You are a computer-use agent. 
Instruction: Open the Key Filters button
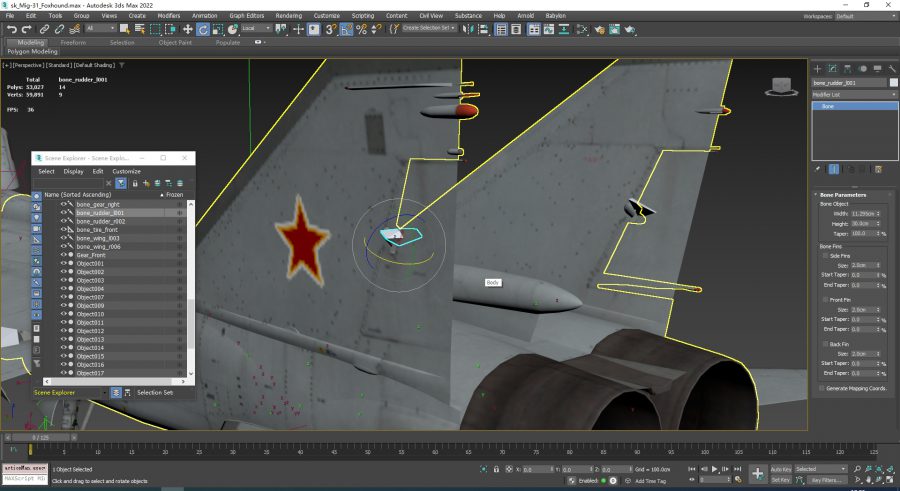[x=827, y=480]
